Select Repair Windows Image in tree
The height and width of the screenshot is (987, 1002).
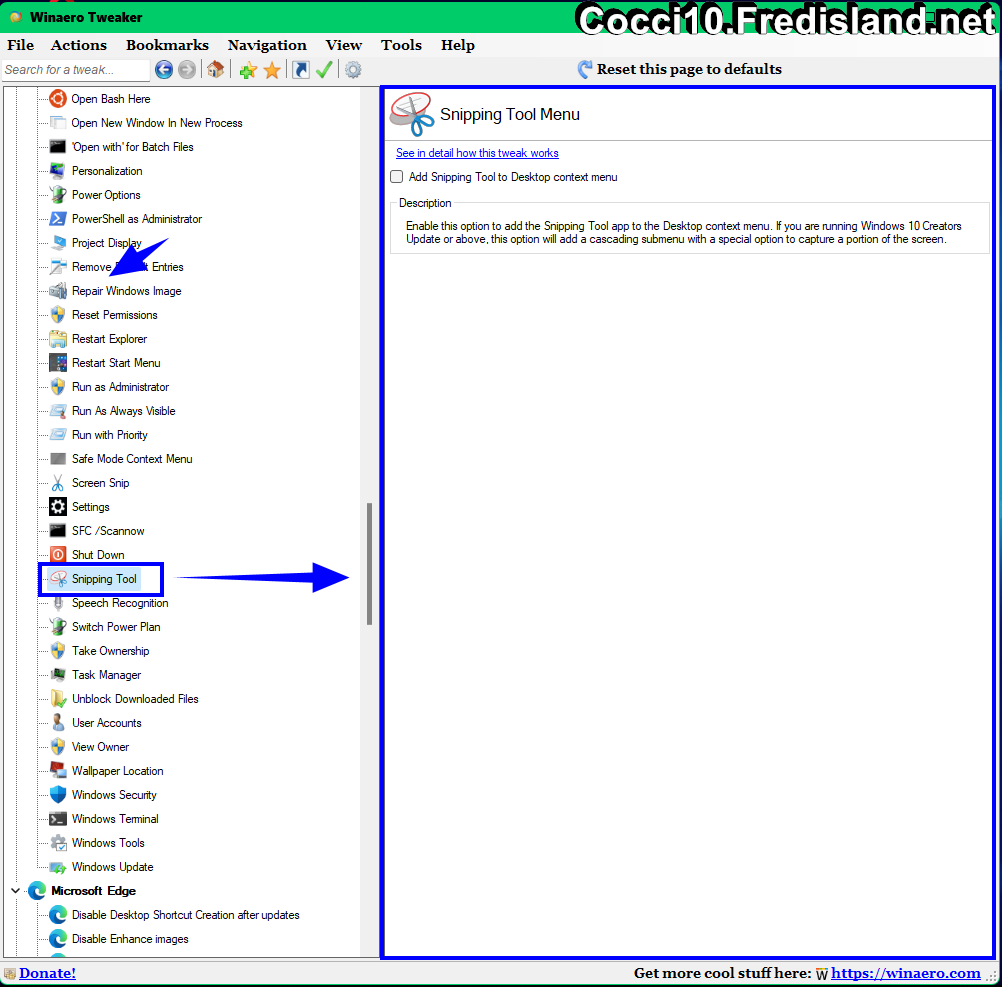pyautogui.click(x=127, y=291)
